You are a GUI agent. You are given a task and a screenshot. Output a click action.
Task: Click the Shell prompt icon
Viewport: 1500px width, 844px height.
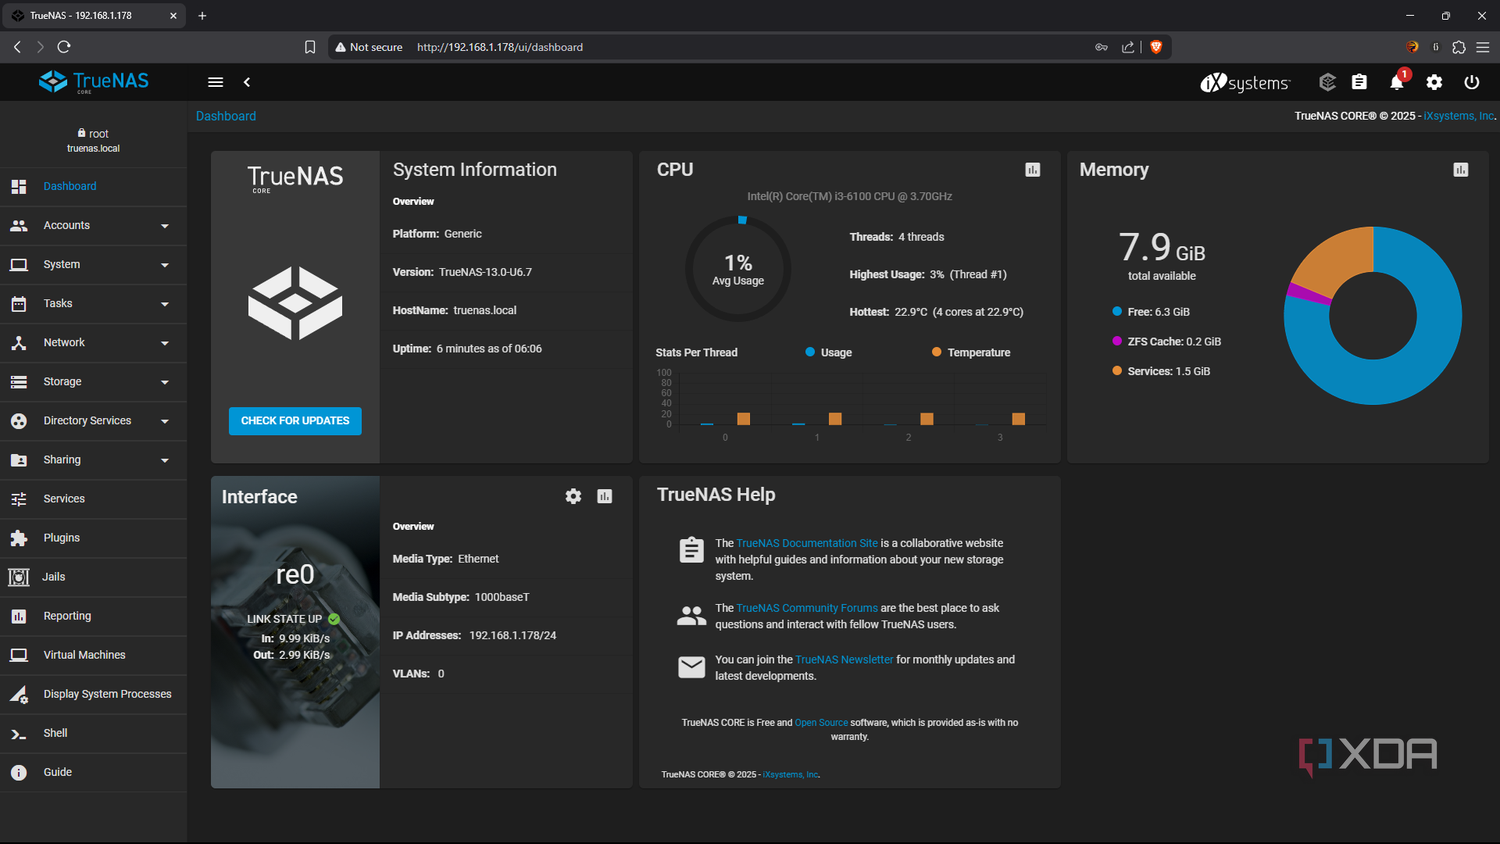click(19, 734)
